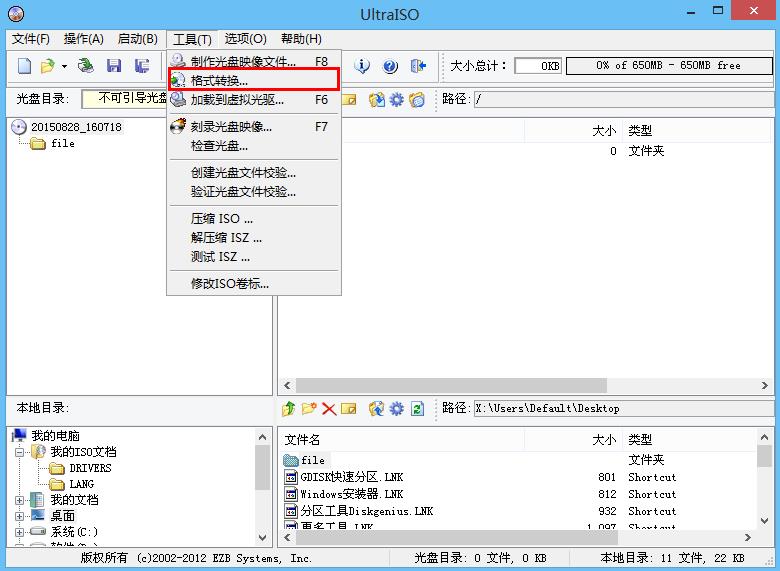The width and height of the screenshot is (780, 571).
Task: Click down arrow of local tree vertical scrollbar
Action: (x=263, y=538)
